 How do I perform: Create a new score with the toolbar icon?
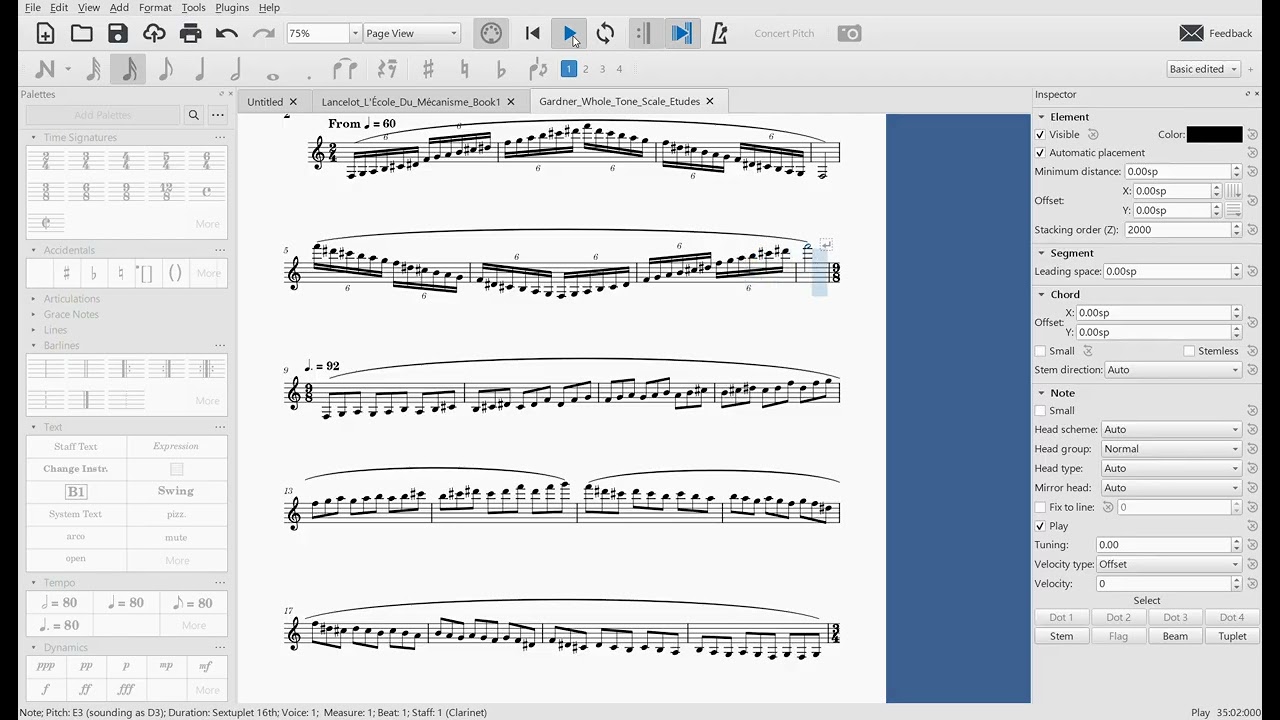point(45,33)
